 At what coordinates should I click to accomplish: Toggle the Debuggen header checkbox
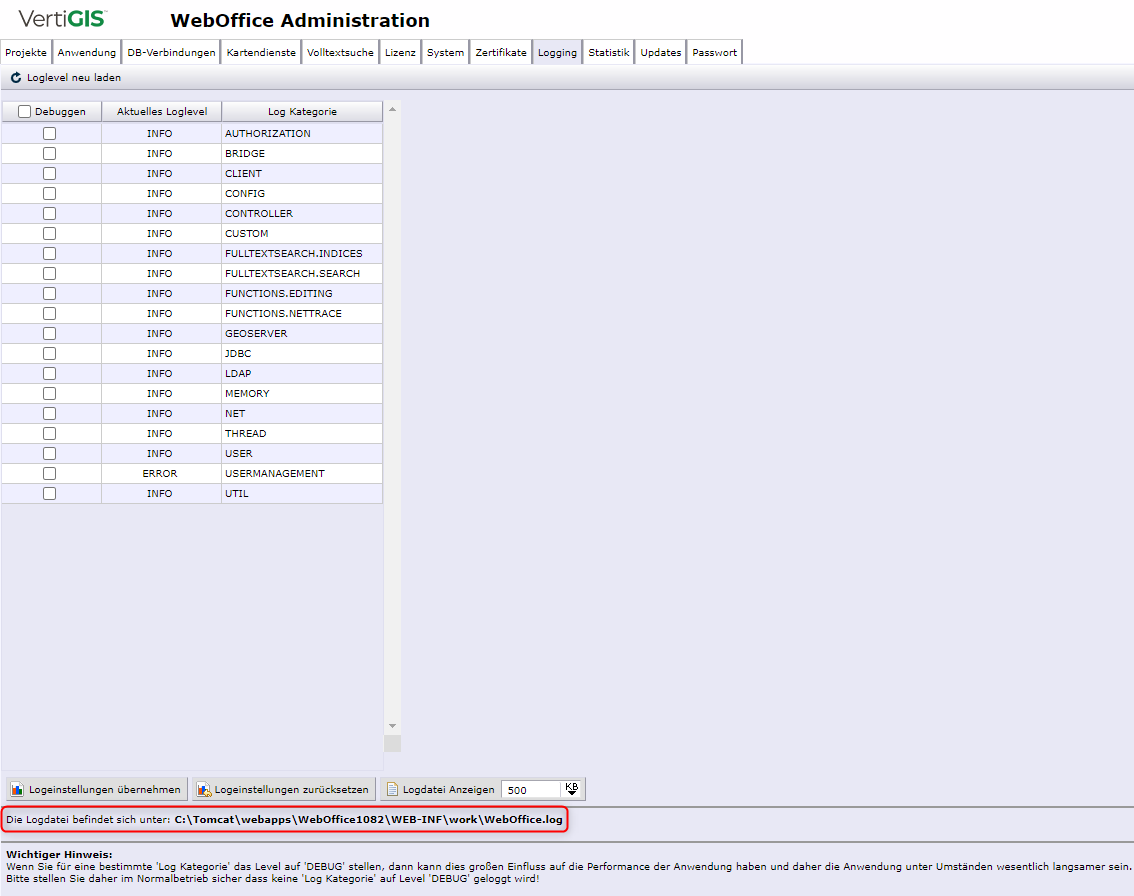click(x=25, y=111)
